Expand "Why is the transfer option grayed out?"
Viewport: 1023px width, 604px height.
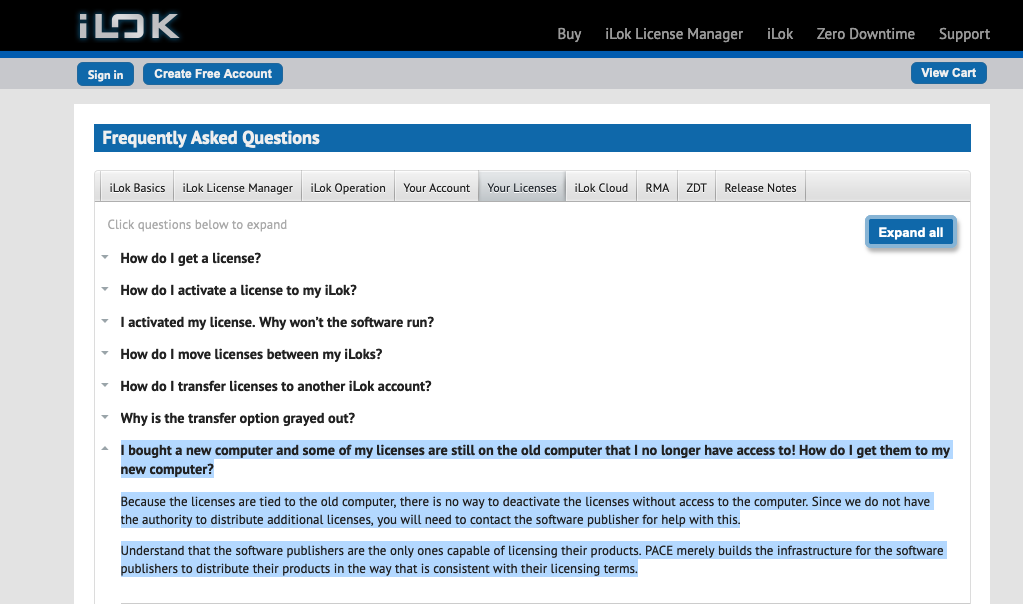(237, 418)
